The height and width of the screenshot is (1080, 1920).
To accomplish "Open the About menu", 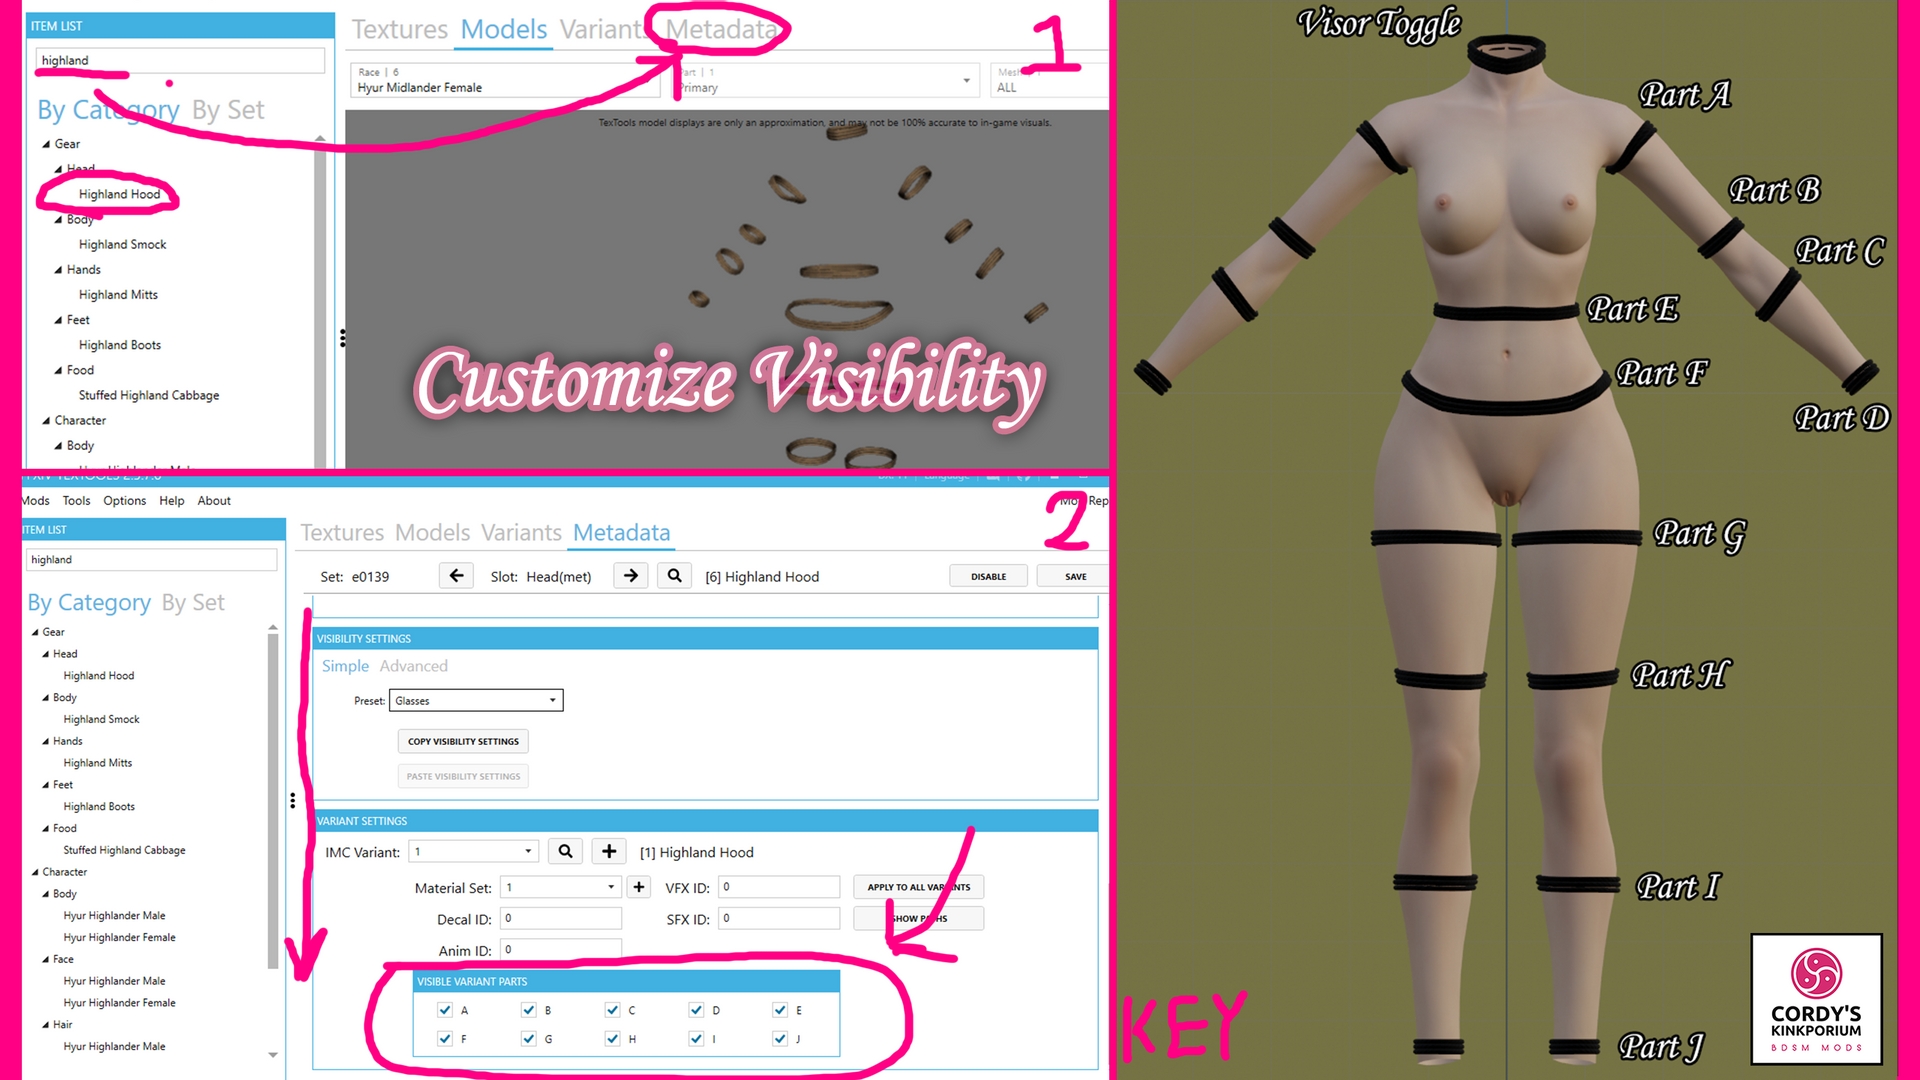I will point(214,500).
